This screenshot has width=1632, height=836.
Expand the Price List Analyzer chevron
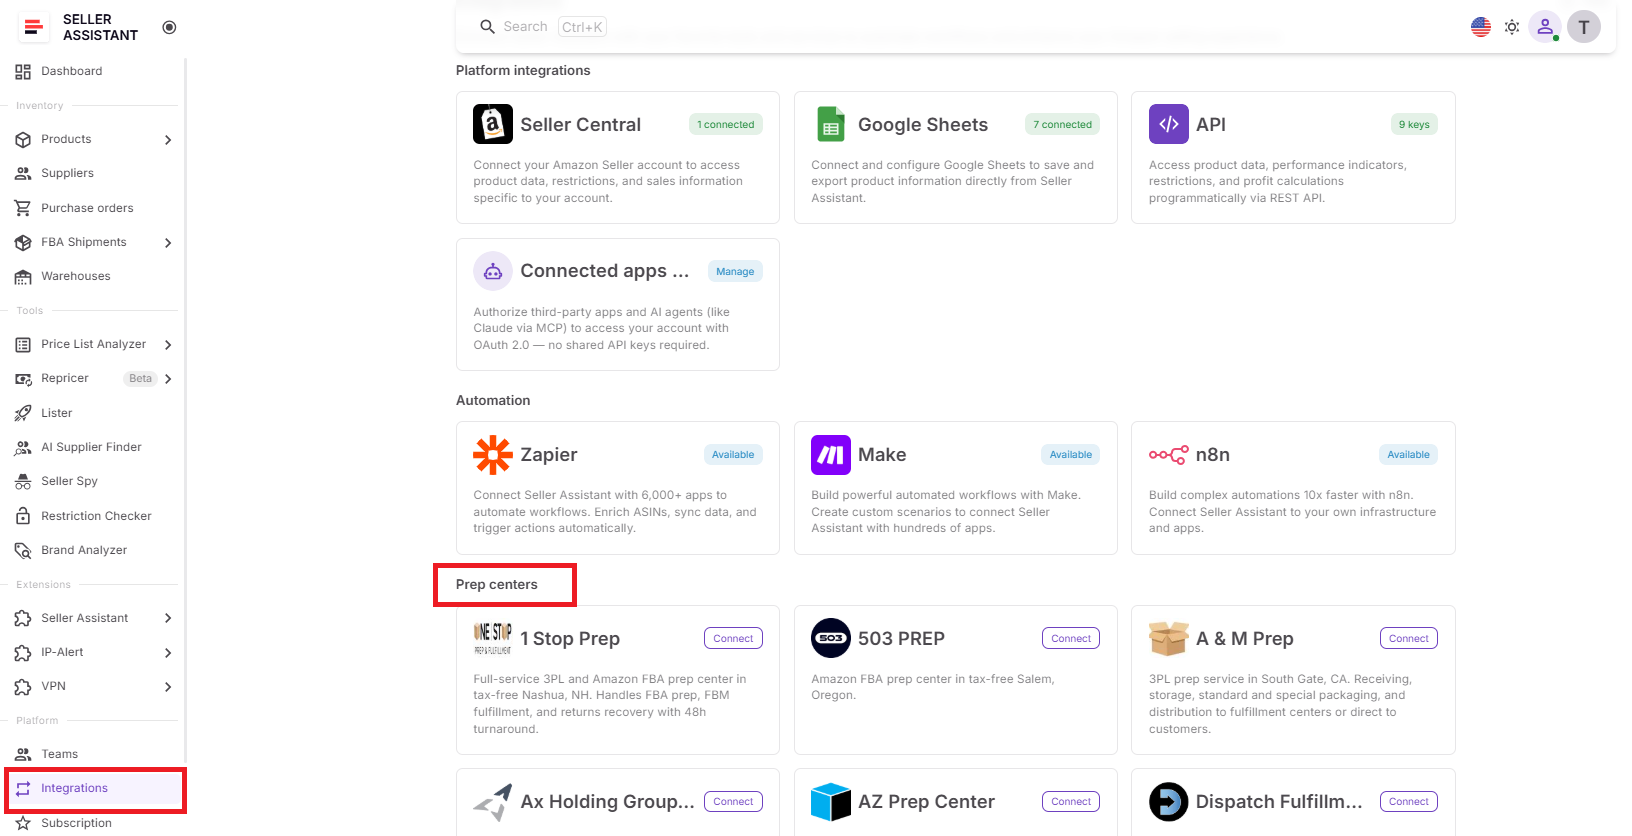click(168, 345)
